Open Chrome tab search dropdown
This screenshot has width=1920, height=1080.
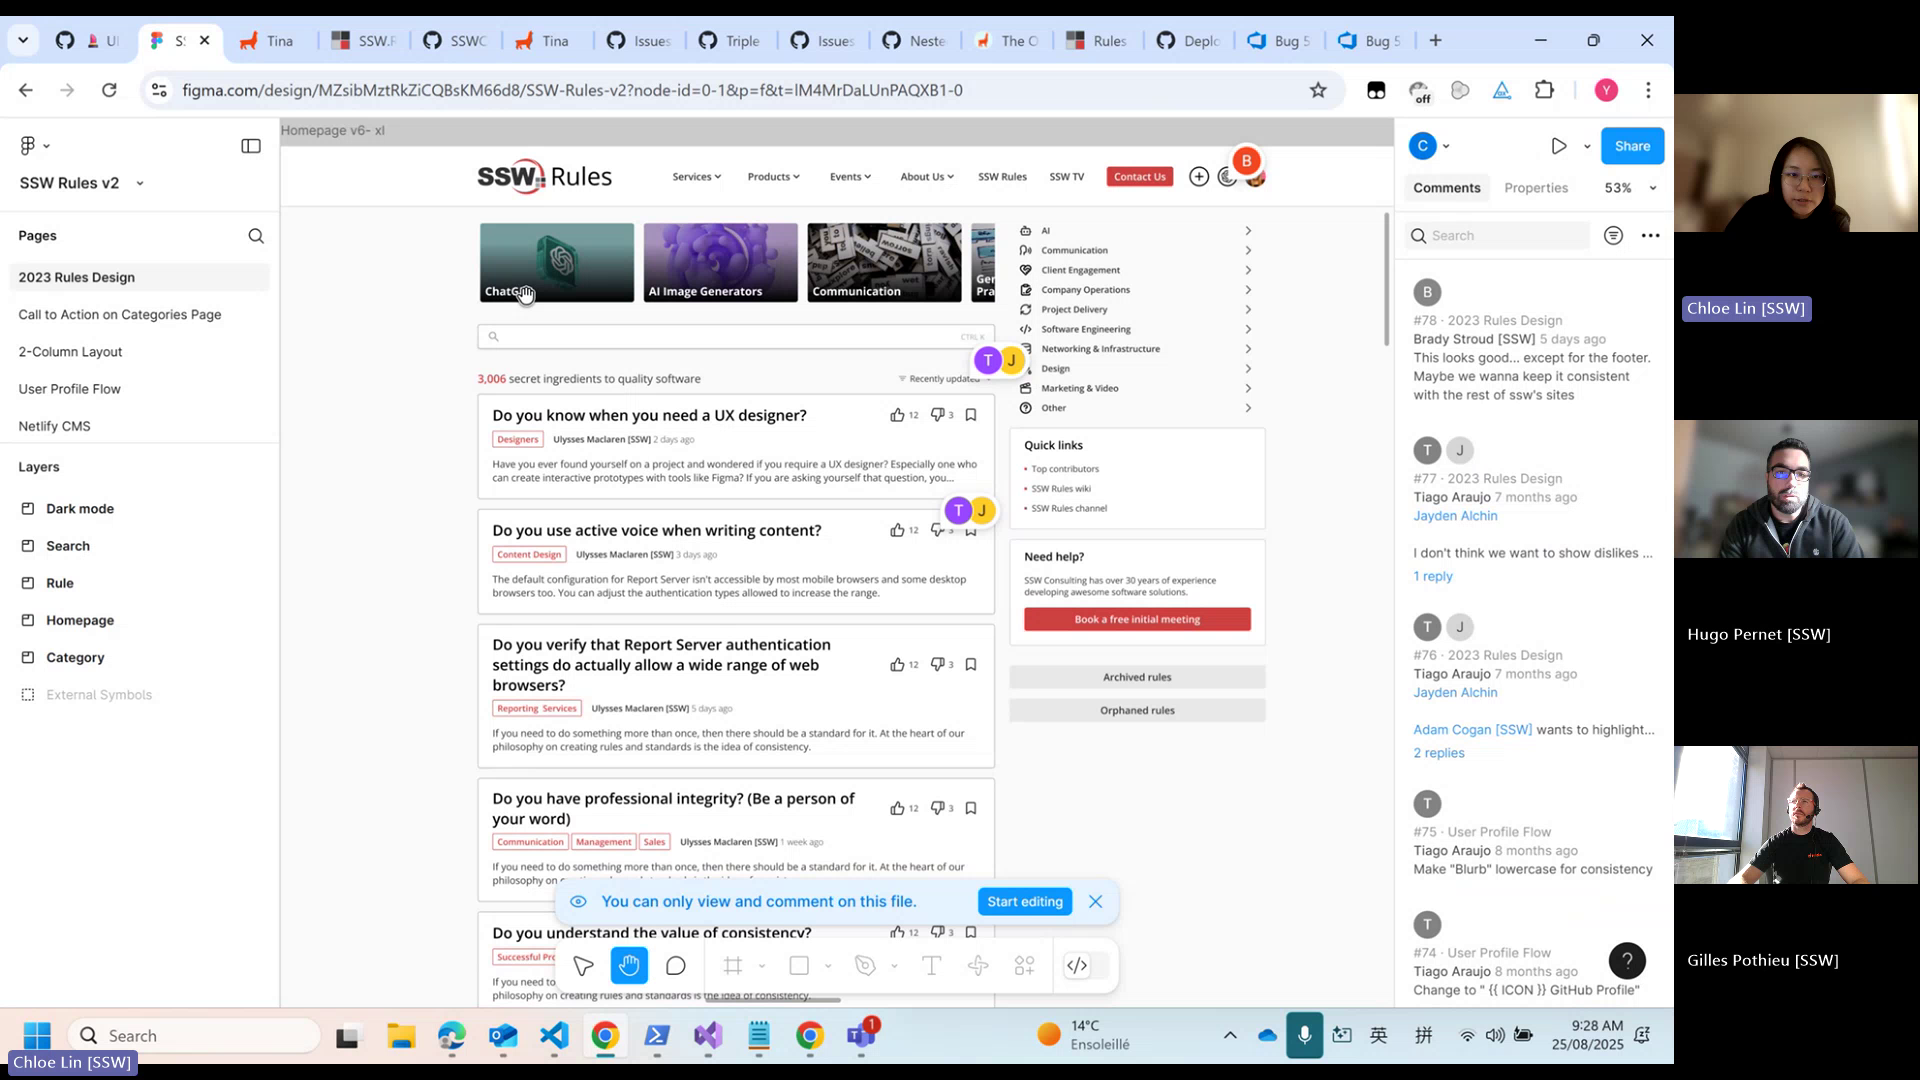click(22, 41)
